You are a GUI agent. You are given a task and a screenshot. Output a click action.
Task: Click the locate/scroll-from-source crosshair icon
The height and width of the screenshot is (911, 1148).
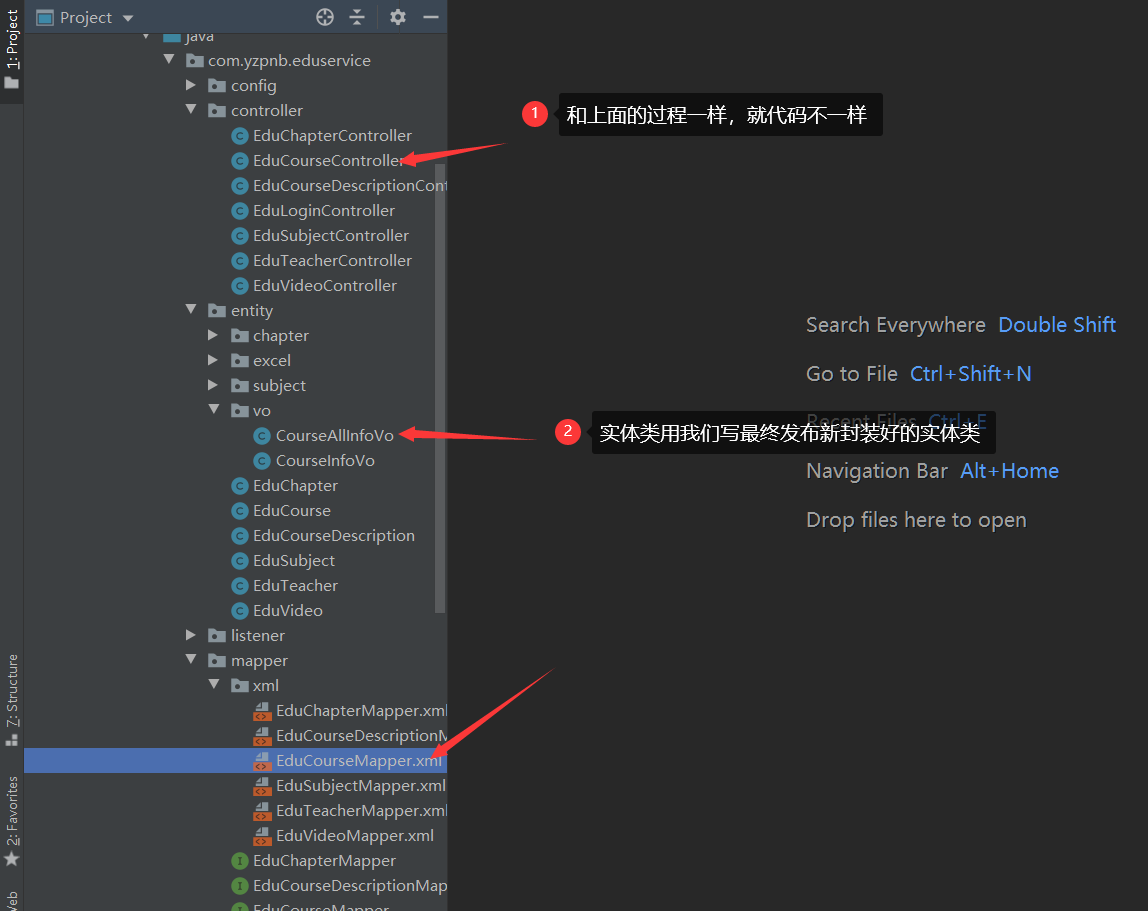coord(325,17)
